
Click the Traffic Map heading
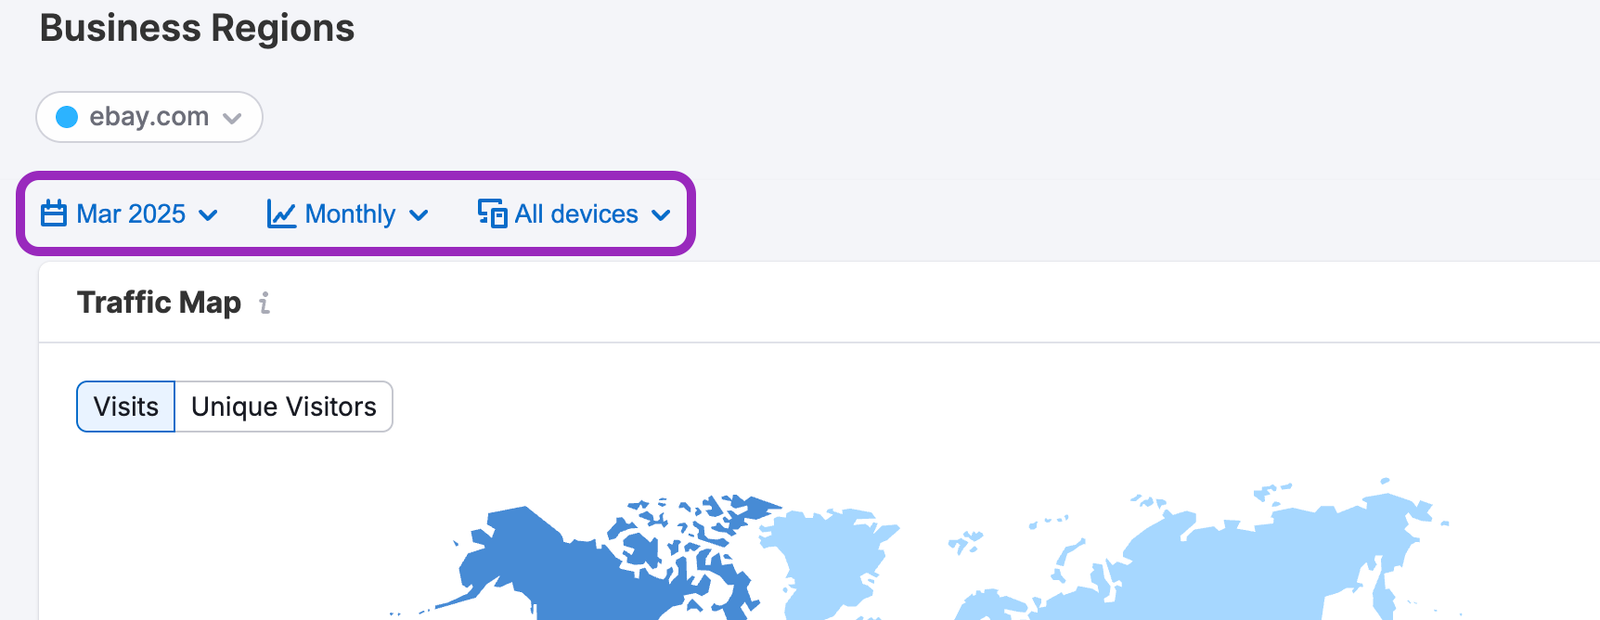coord(159,302)
